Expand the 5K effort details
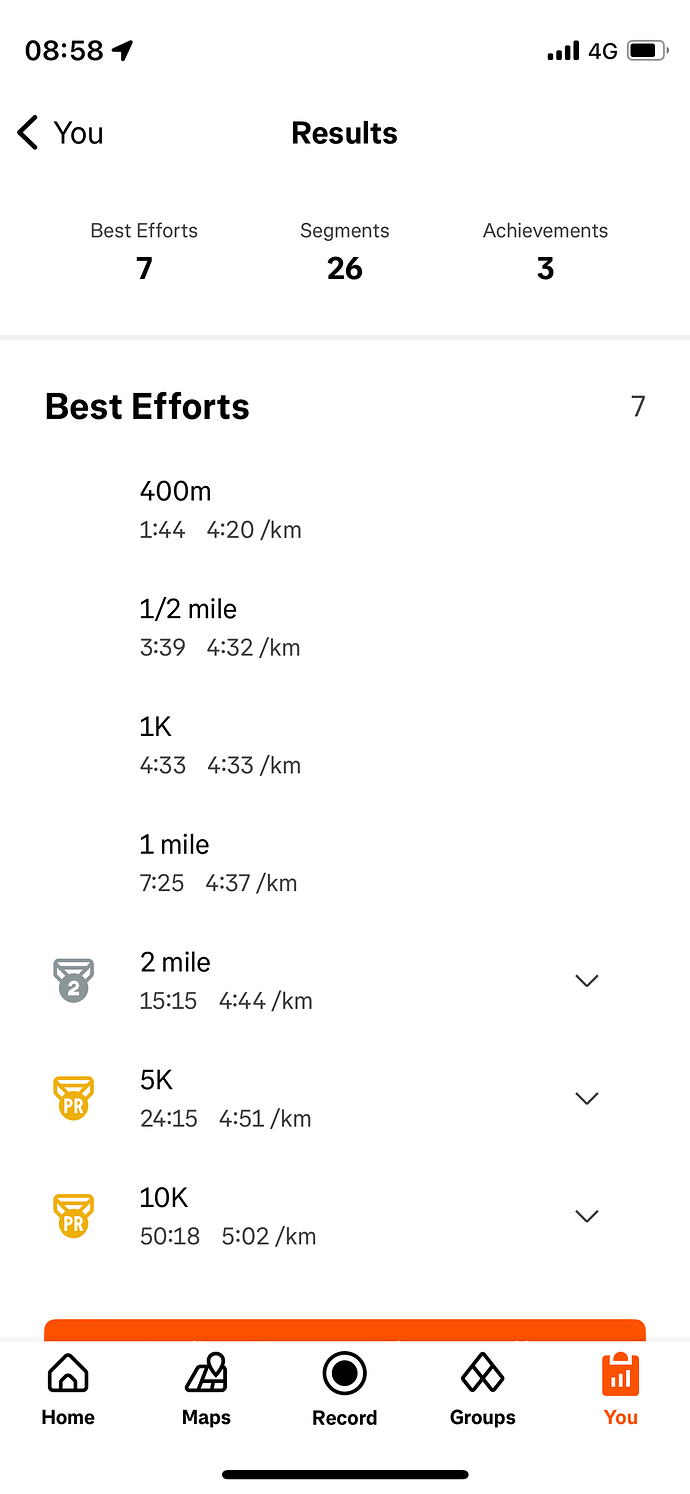Image resolution: width=690 pixels, height=1494 pixels. point(587,1099)
